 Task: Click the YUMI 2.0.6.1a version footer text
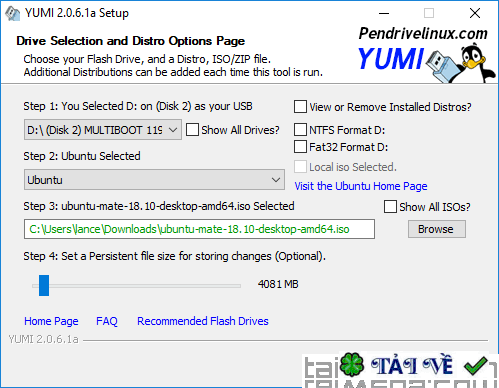(x=44, y=339)
